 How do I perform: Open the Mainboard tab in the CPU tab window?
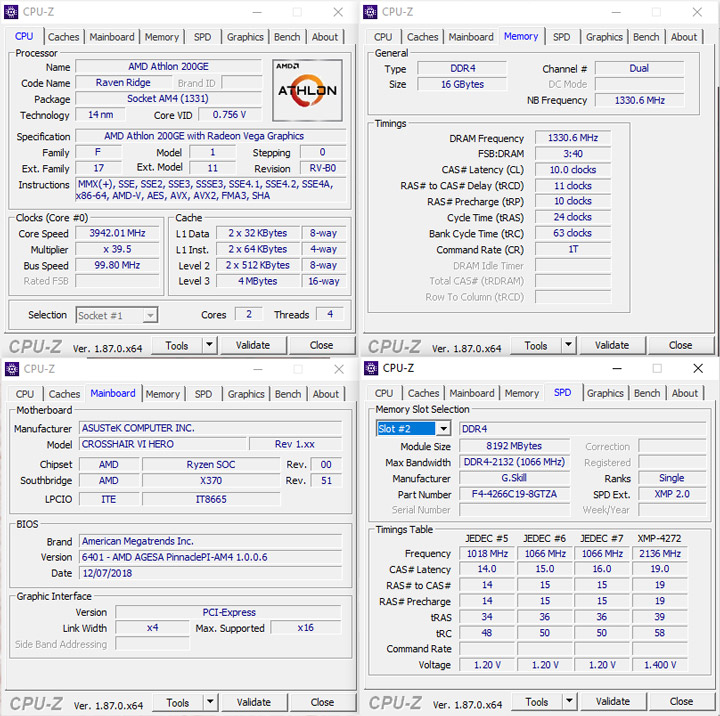coord(112,37)
